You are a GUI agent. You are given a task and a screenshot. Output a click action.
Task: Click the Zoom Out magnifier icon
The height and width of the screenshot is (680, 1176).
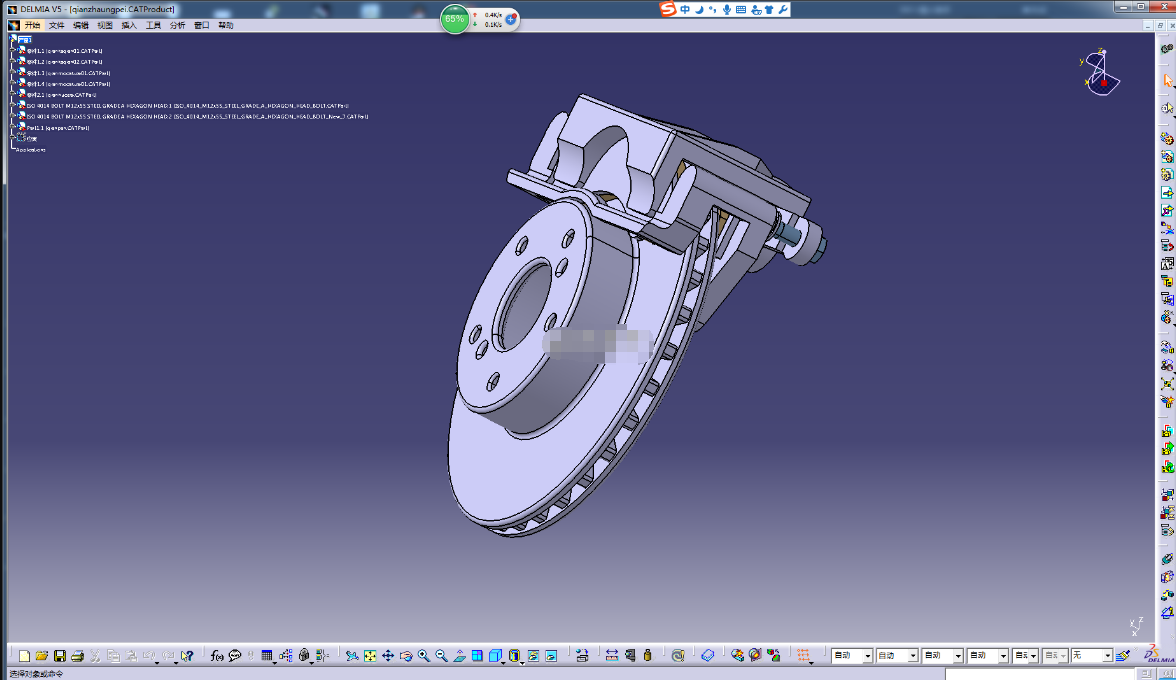442,656
